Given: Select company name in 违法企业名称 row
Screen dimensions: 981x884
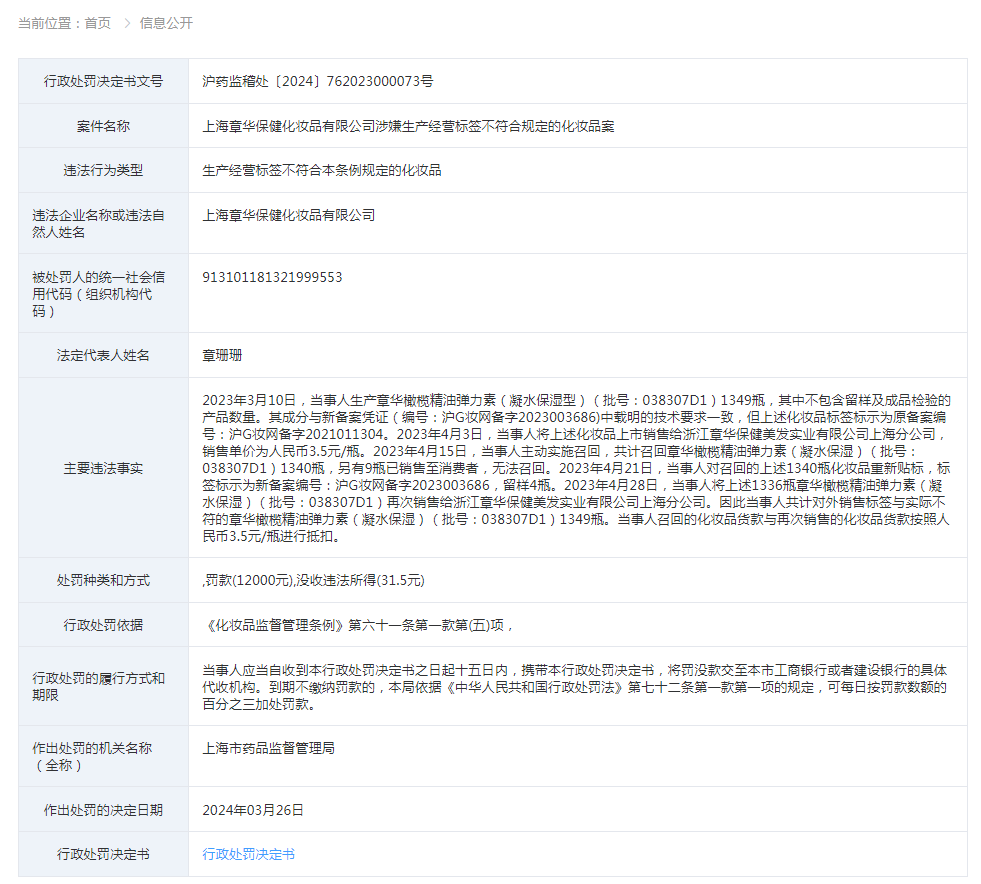Looking at the screenshot, I should pyautogui.click(x=288, y=215).
